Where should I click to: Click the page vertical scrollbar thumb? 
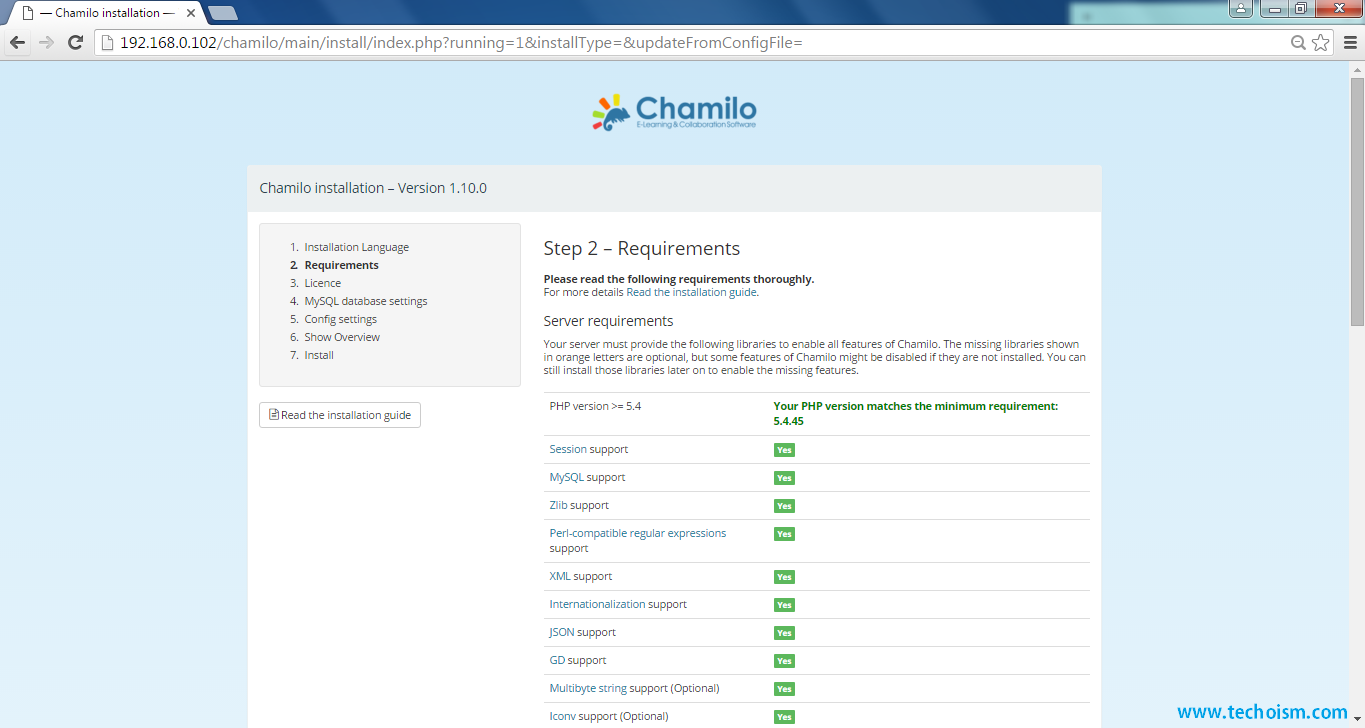point(1357,200)
